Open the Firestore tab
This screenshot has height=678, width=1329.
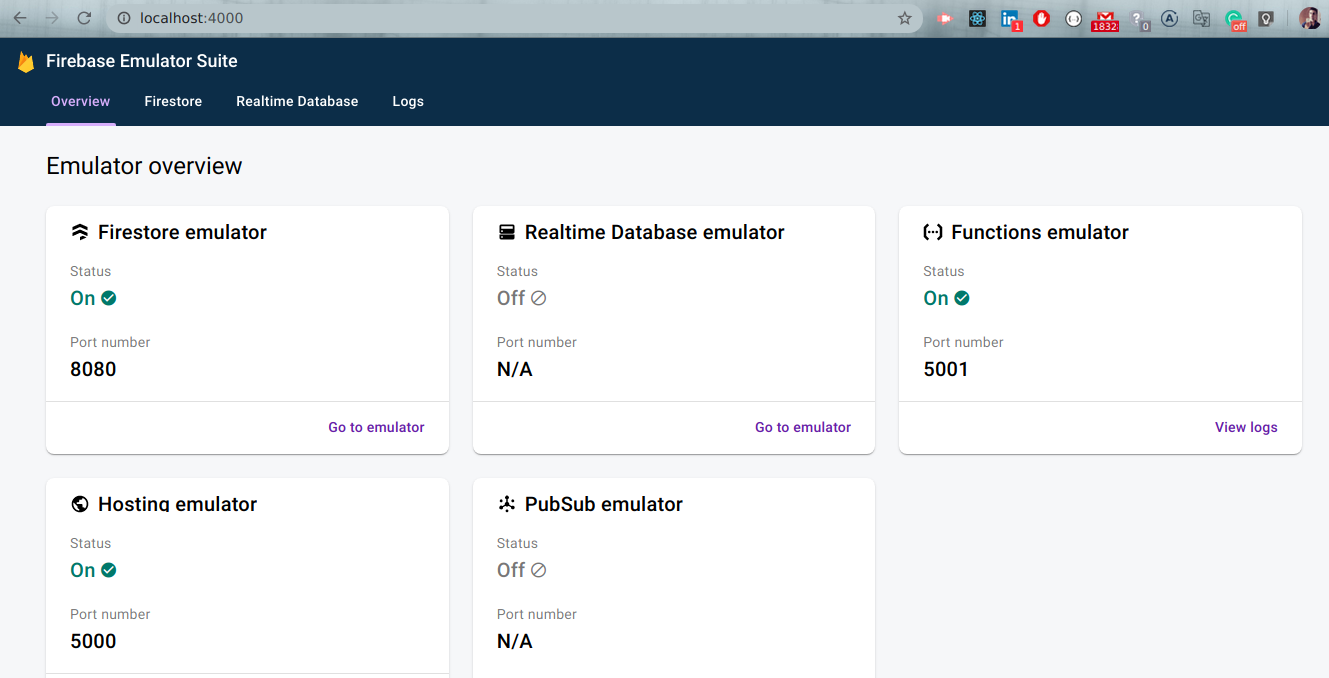pos(173,102)
